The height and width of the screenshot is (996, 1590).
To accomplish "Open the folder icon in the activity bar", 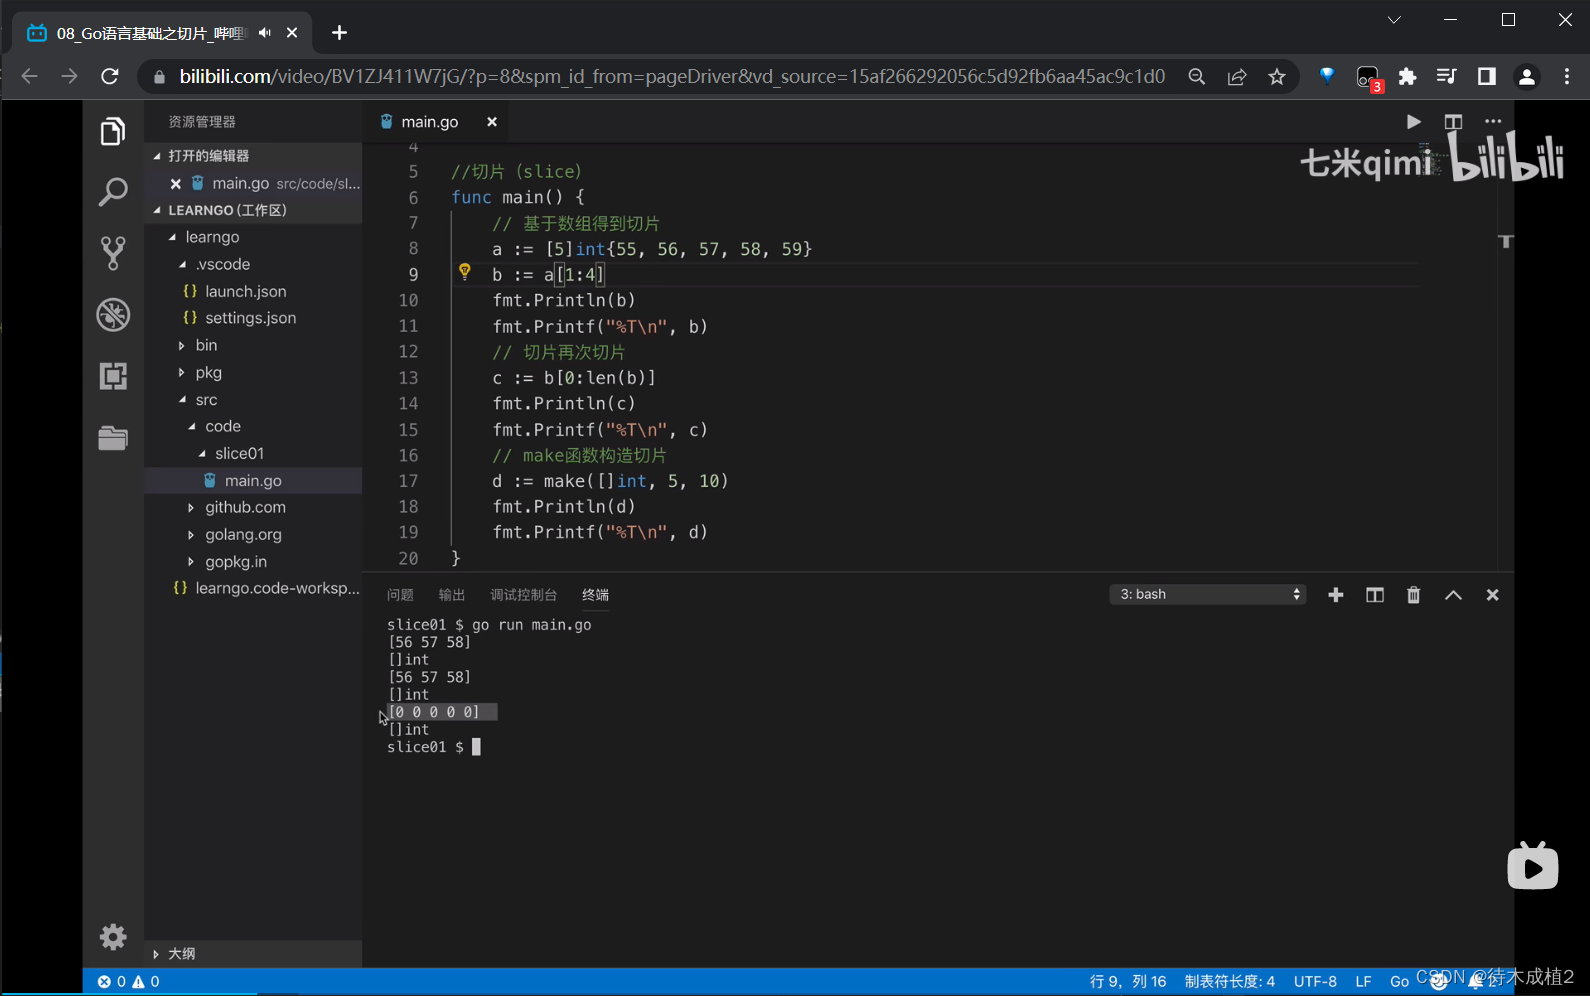I will pos(113,438).
